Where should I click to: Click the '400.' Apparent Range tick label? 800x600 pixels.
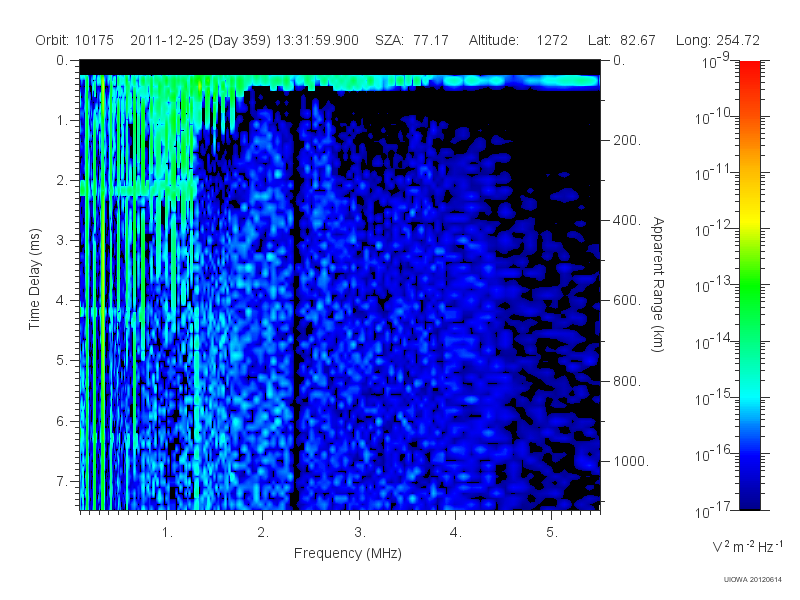coord(627,220)
